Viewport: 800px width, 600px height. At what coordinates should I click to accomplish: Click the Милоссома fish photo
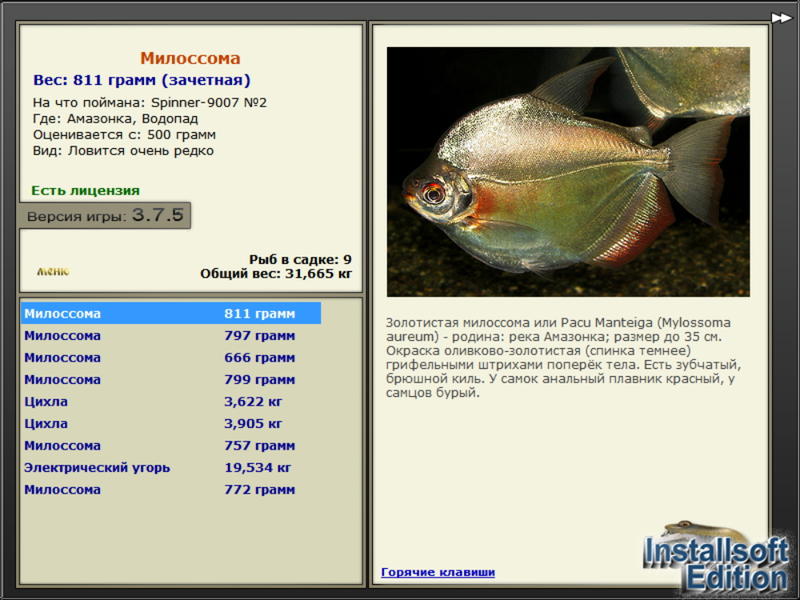point(568,172)
